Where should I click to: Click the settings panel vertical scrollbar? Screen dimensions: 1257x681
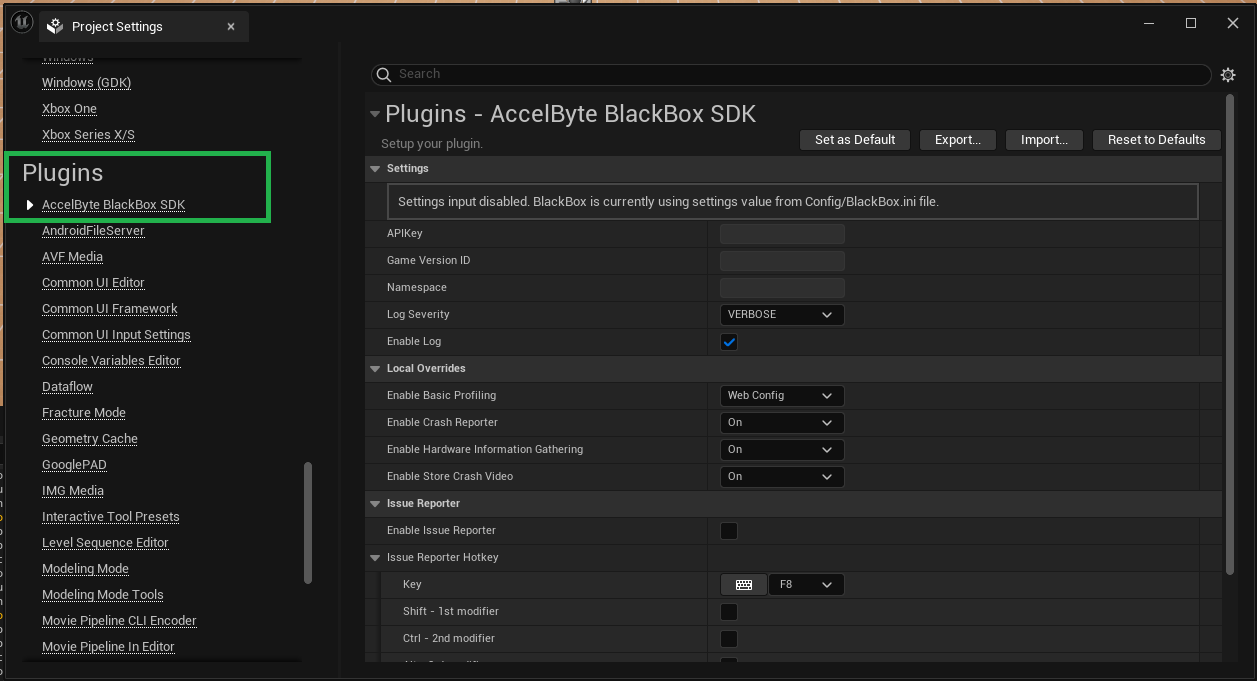(x=1230, y=335)
